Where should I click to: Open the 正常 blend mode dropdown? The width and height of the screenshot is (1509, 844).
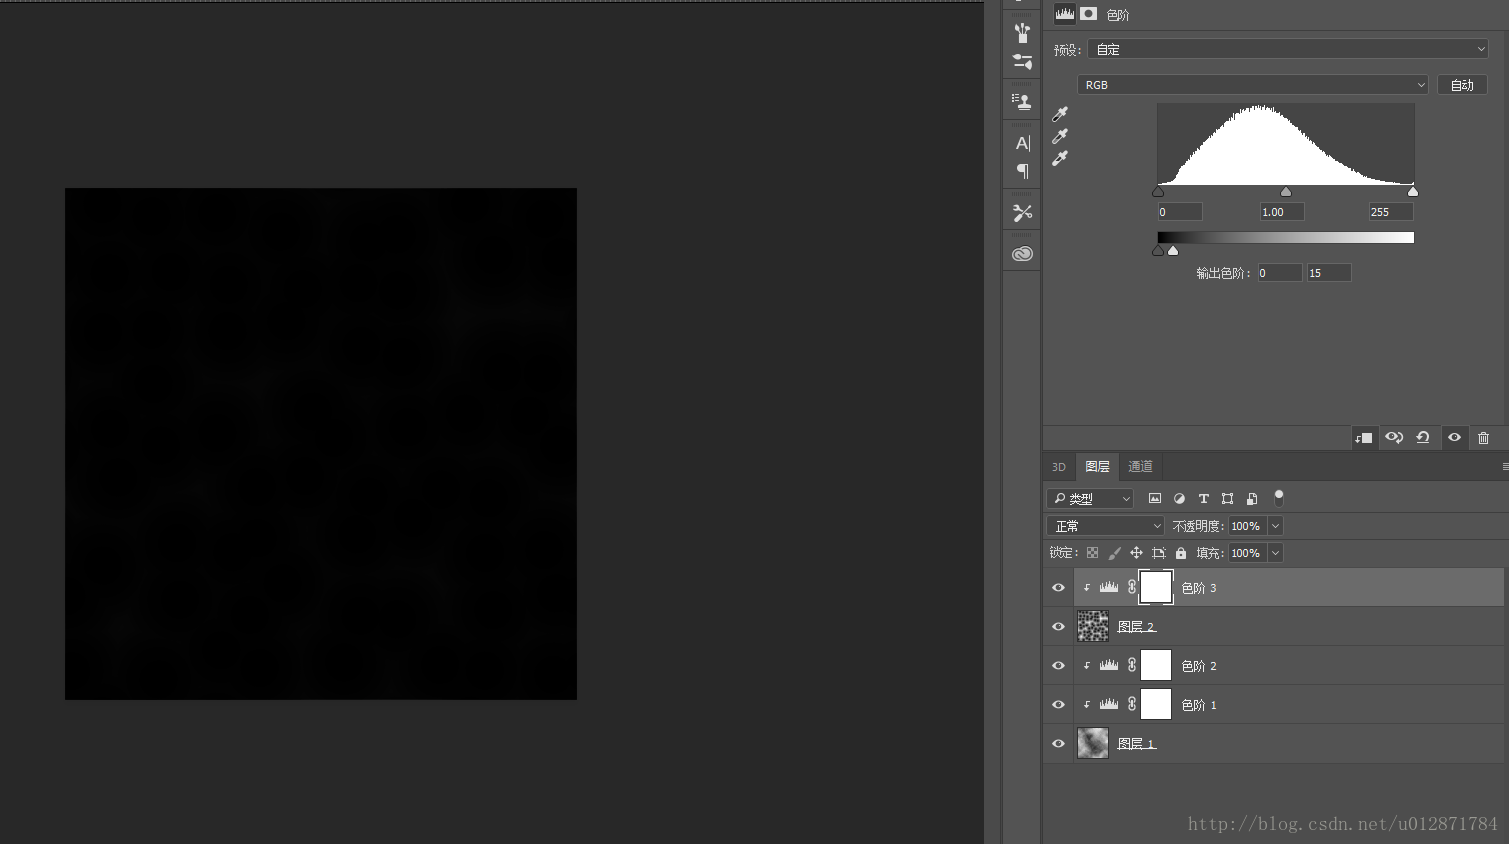coord(1106,526)
